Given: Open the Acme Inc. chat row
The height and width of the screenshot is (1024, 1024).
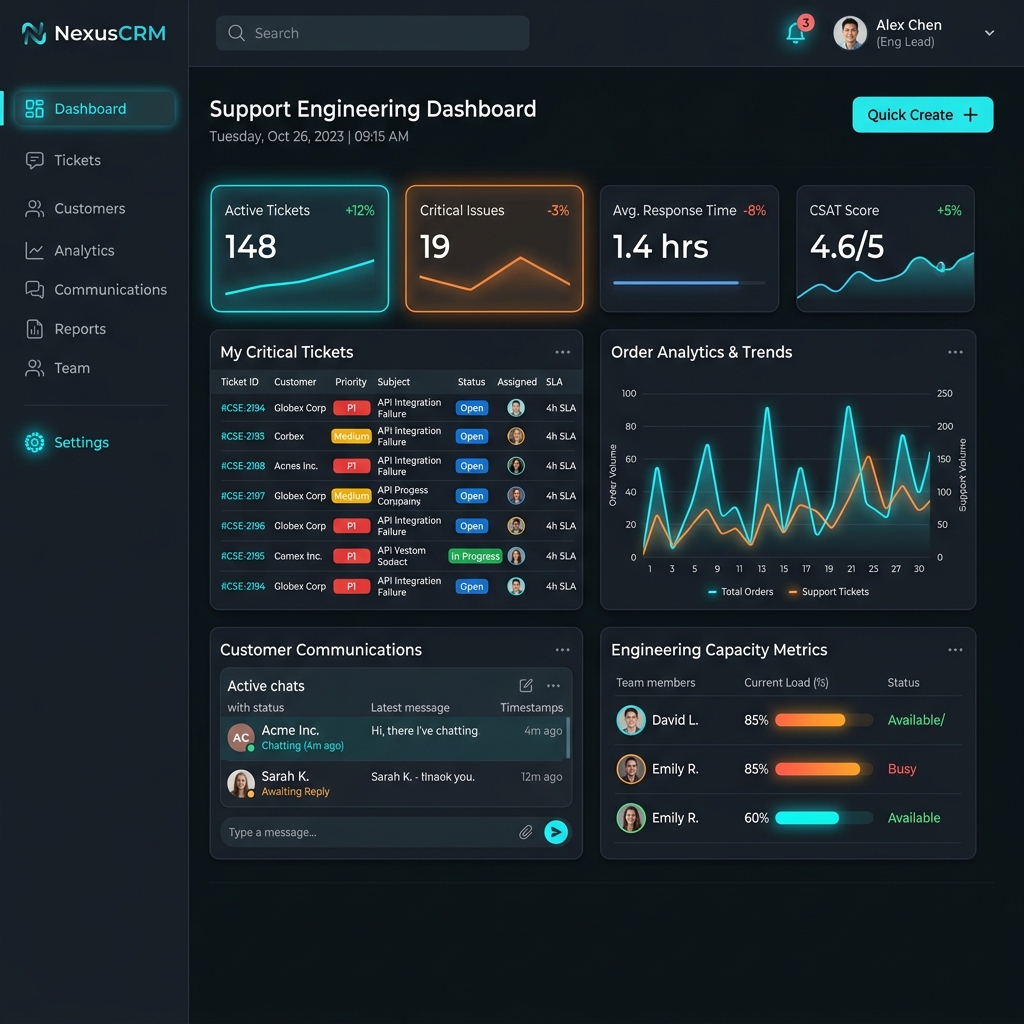Looking at the screenshot, I should coord(394,738).
